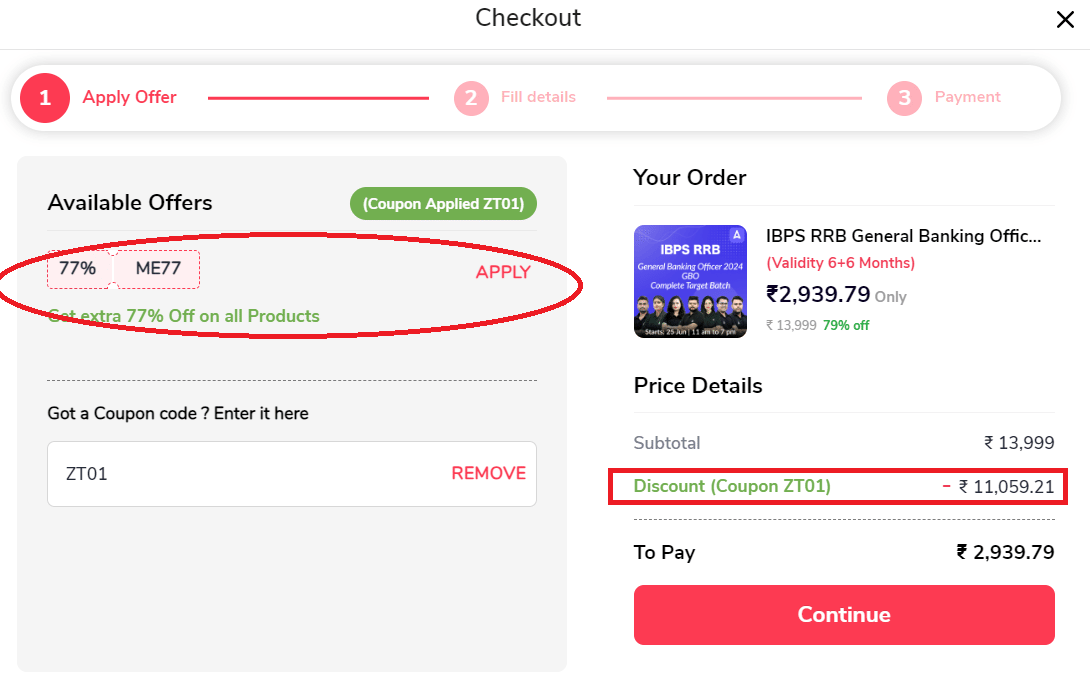This screenshot has width=1090, height=681.
Task: Click inside the coupon code input field
Action: (x=200, y=473)
